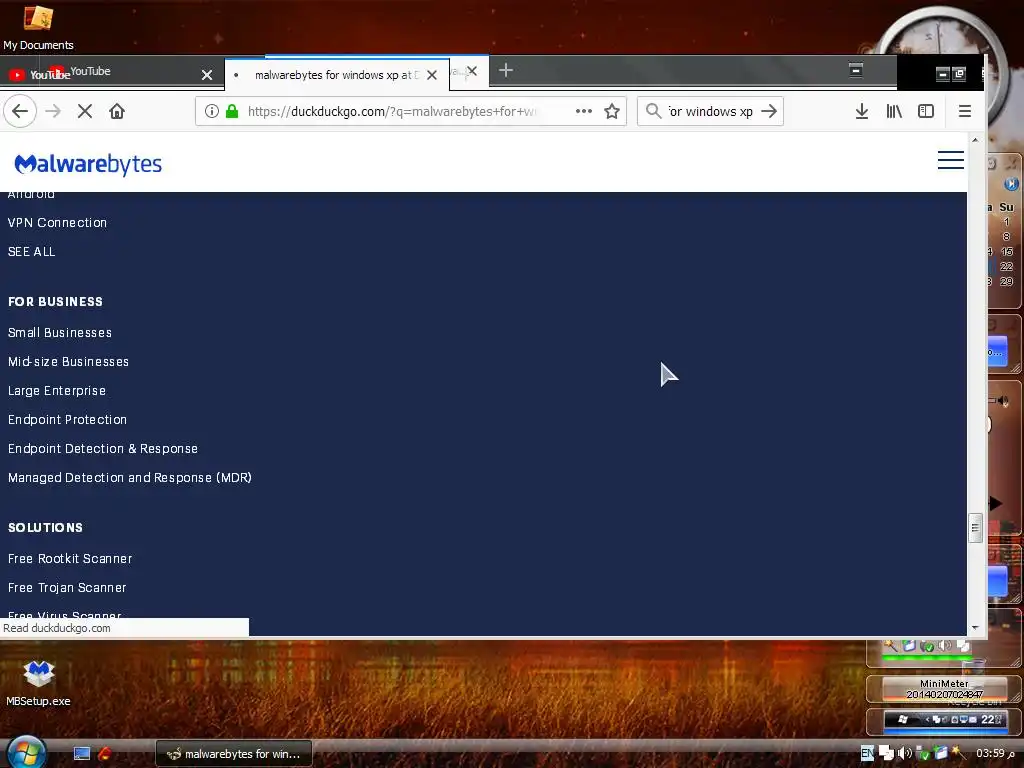Viewport: 1024px width, 768px height.
Task: Open the Small Businesses link
Action: 60,332
